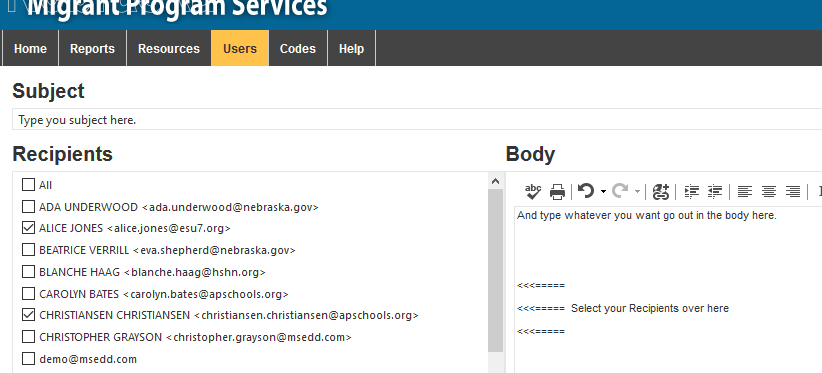The width and height of the screenshot is (822, 373).
Task: Click the Subject input field
Action: [x=417, y=120]
